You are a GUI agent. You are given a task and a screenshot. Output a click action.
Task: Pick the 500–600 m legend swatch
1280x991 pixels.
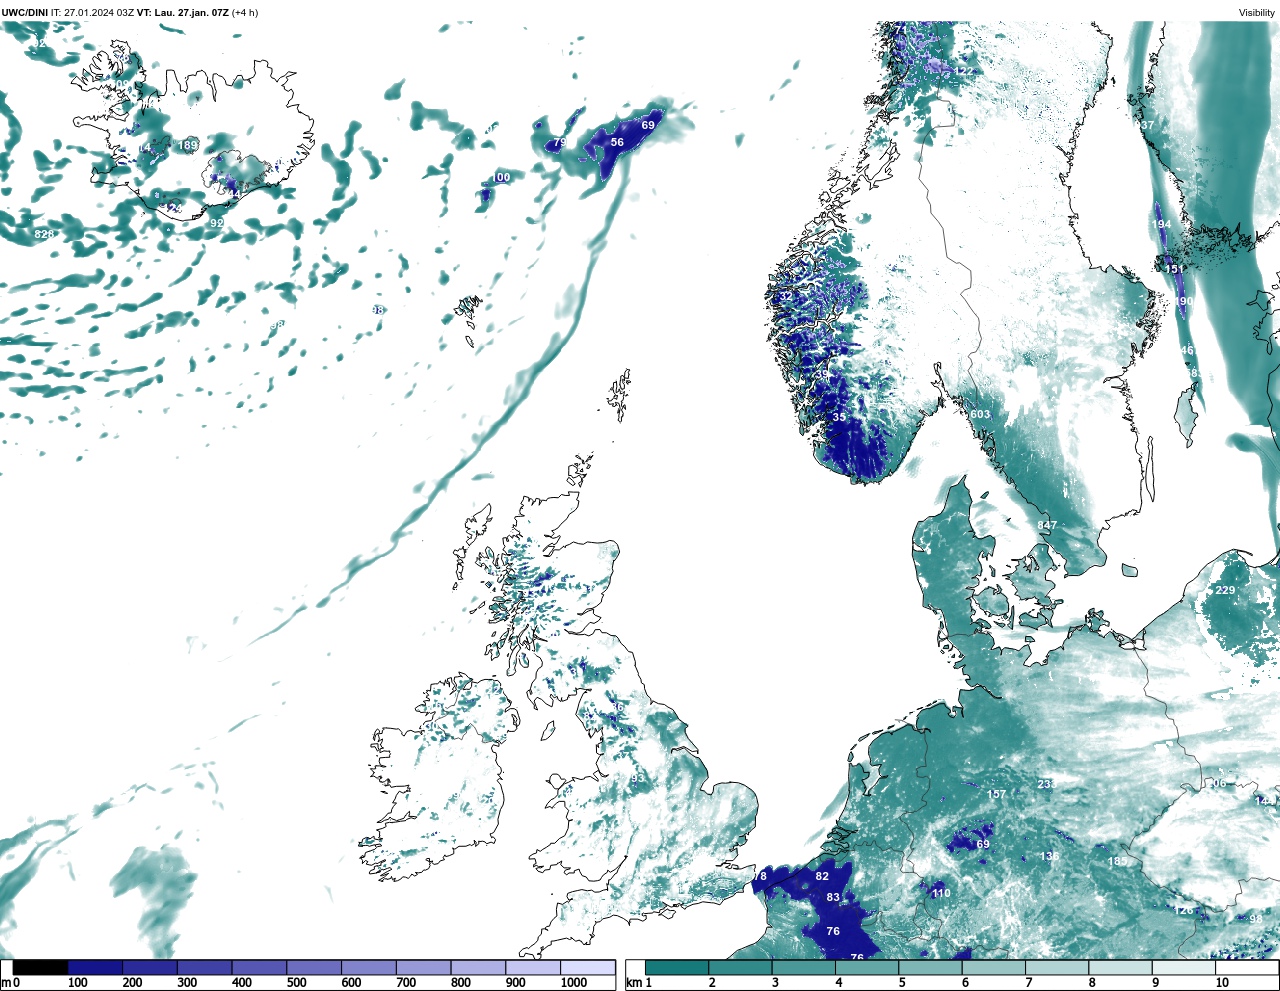314,968
